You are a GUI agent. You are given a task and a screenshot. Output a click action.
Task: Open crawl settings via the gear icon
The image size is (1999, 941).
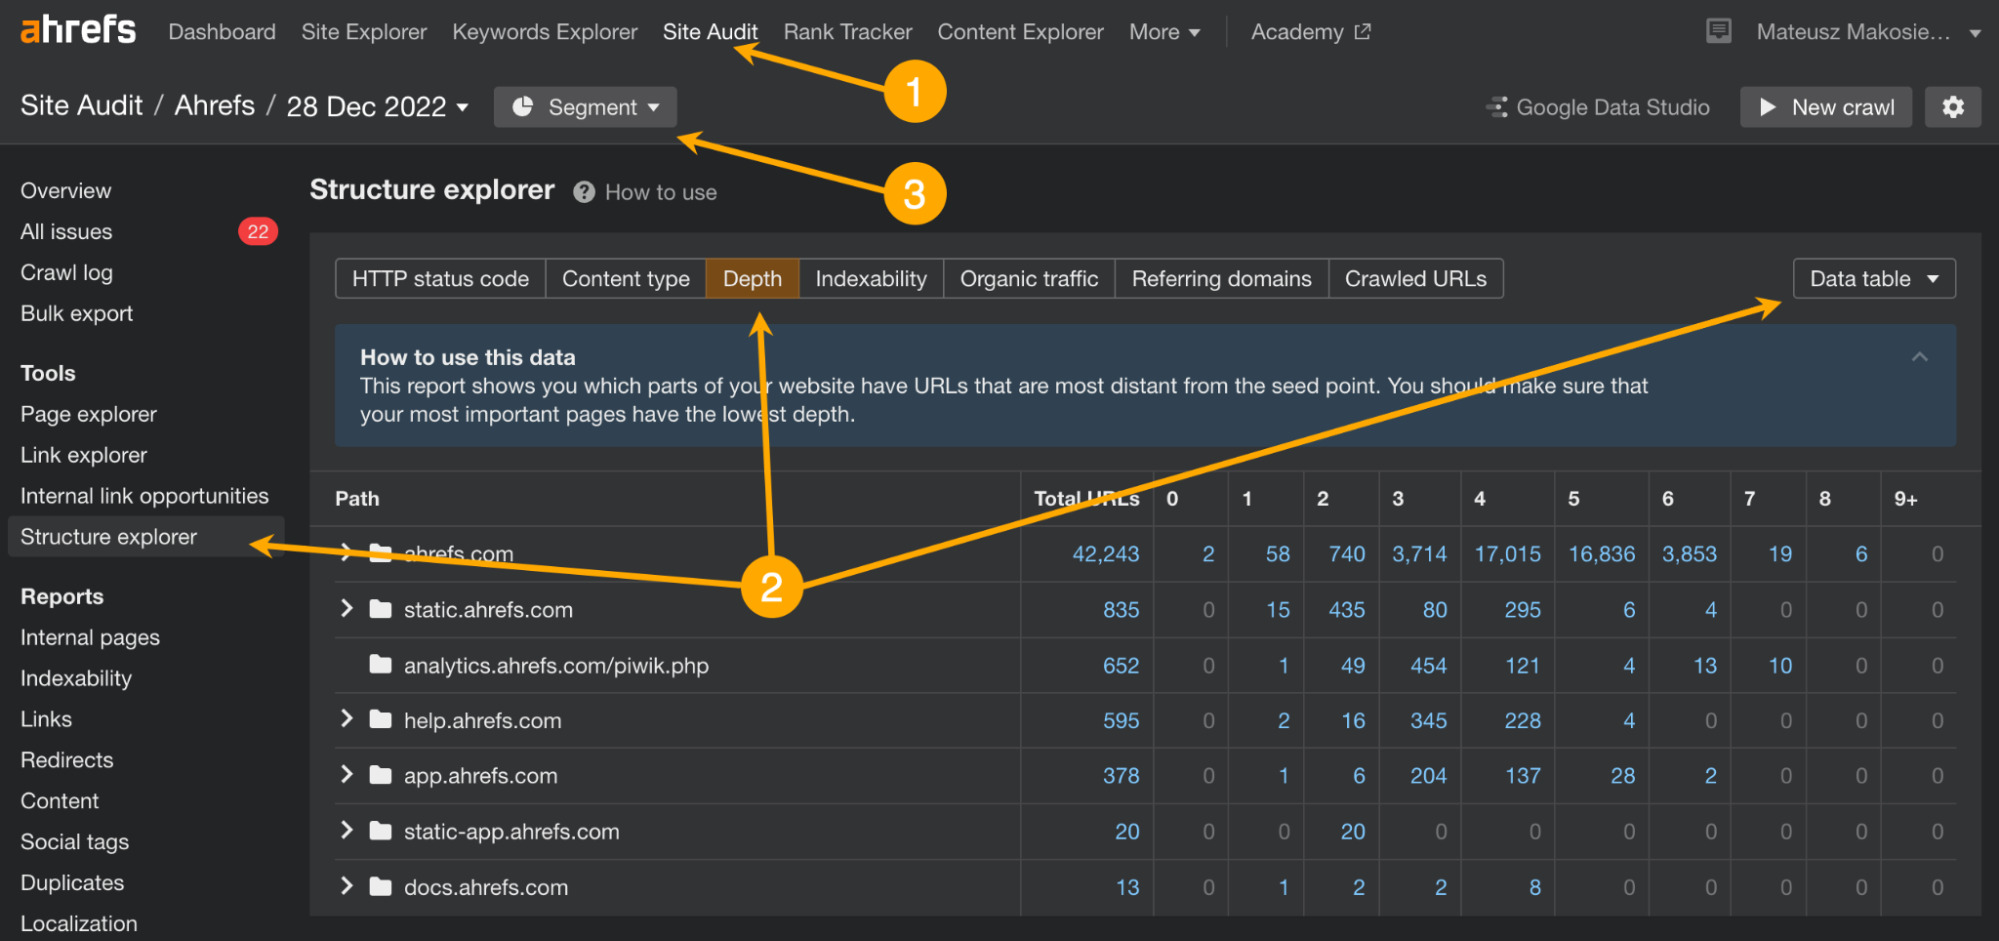1952,107
